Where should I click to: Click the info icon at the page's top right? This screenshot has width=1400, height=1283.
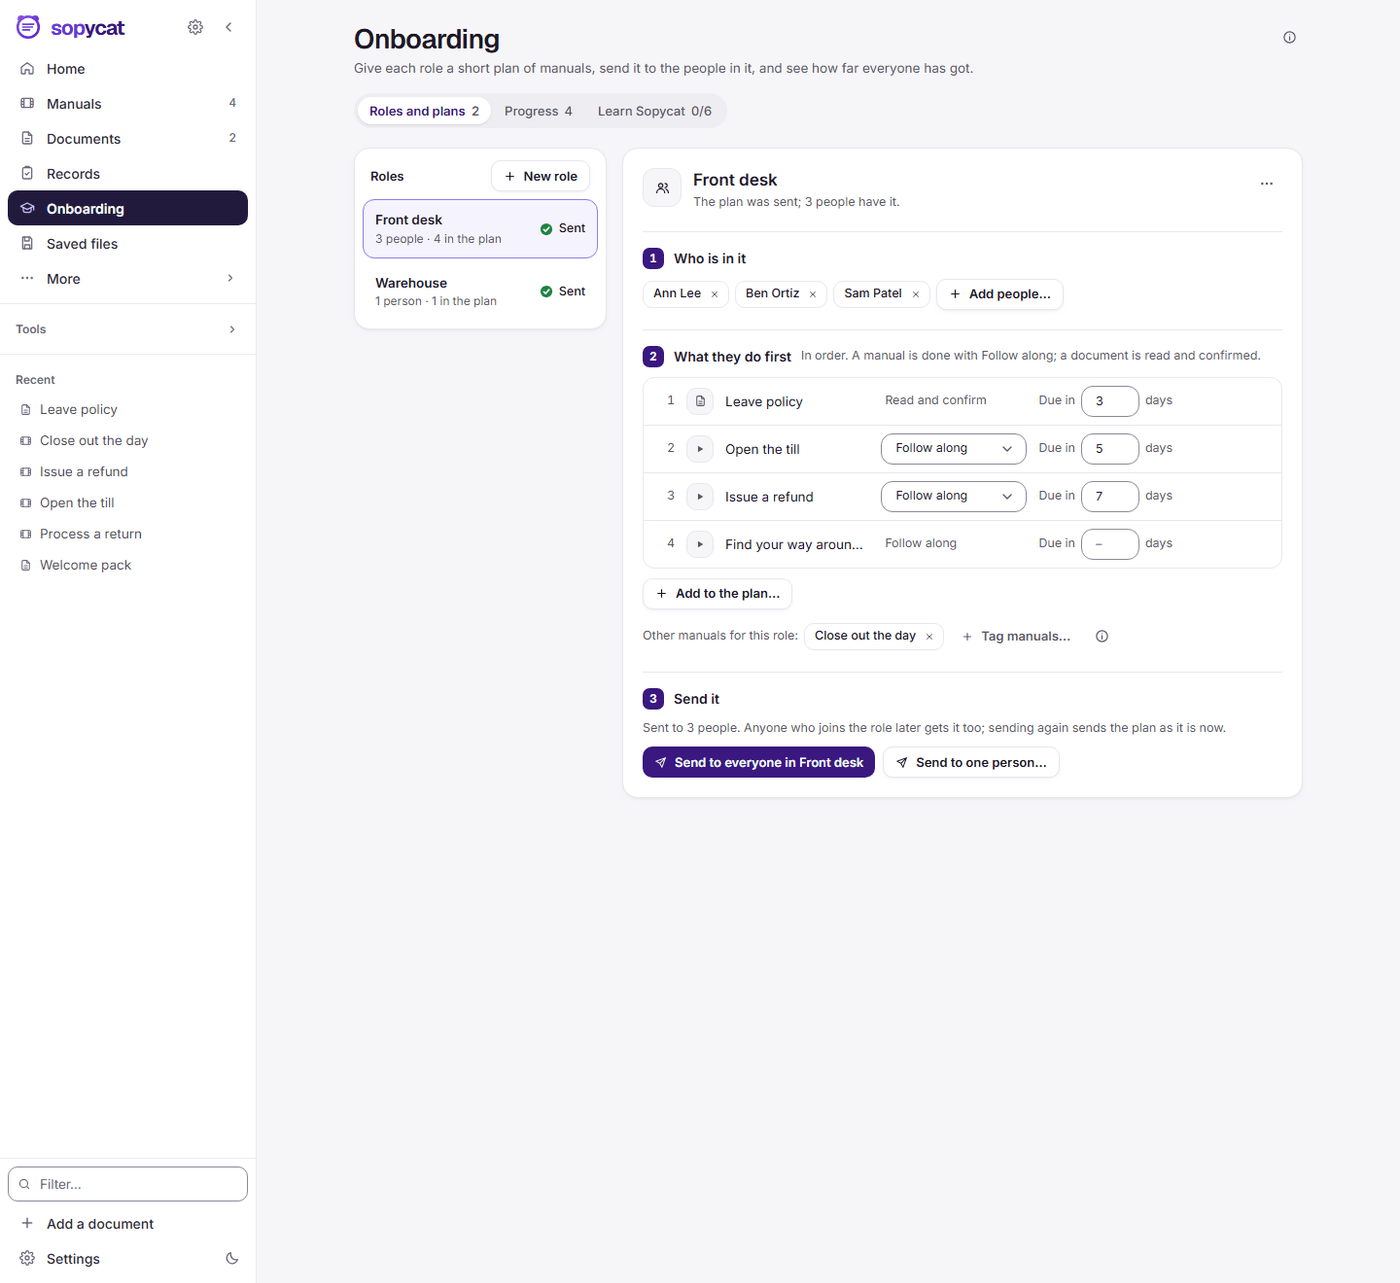(x=1289, y=37)
